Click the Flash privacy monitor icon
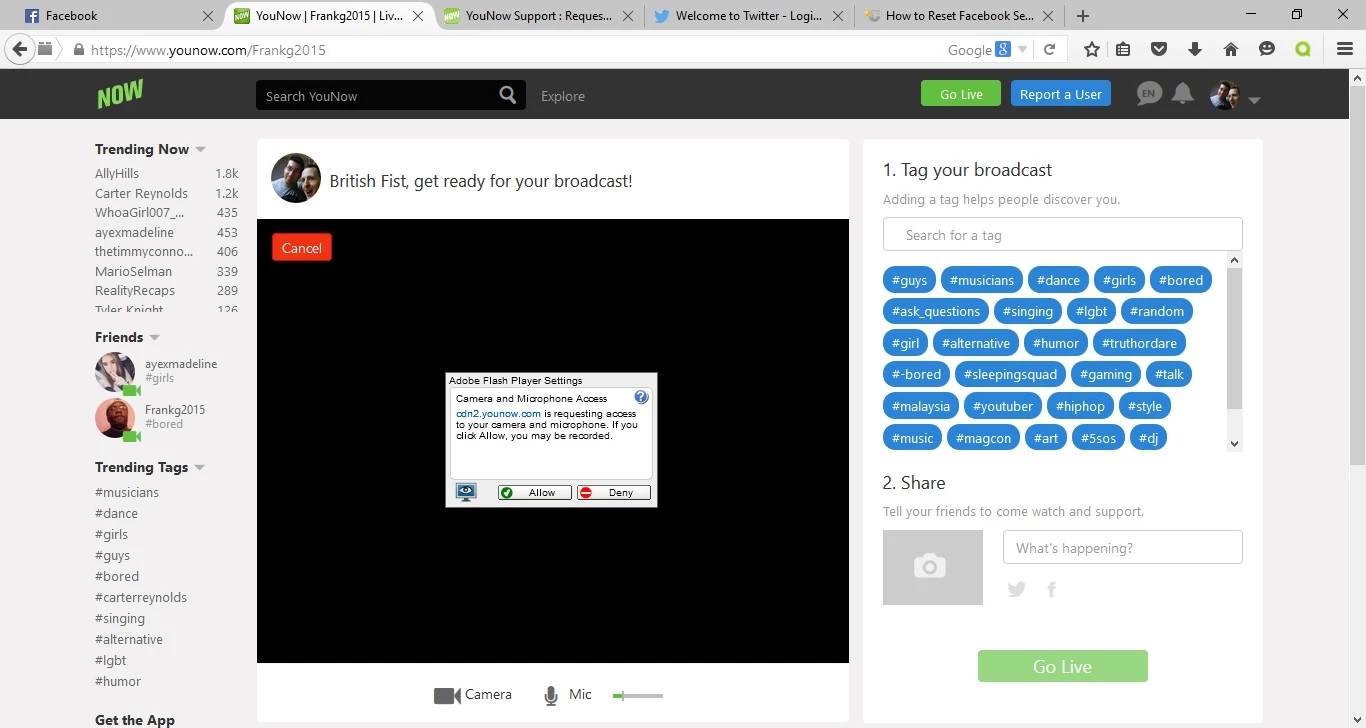Viewport: 1366px width, 728px height. coord(466,492)
